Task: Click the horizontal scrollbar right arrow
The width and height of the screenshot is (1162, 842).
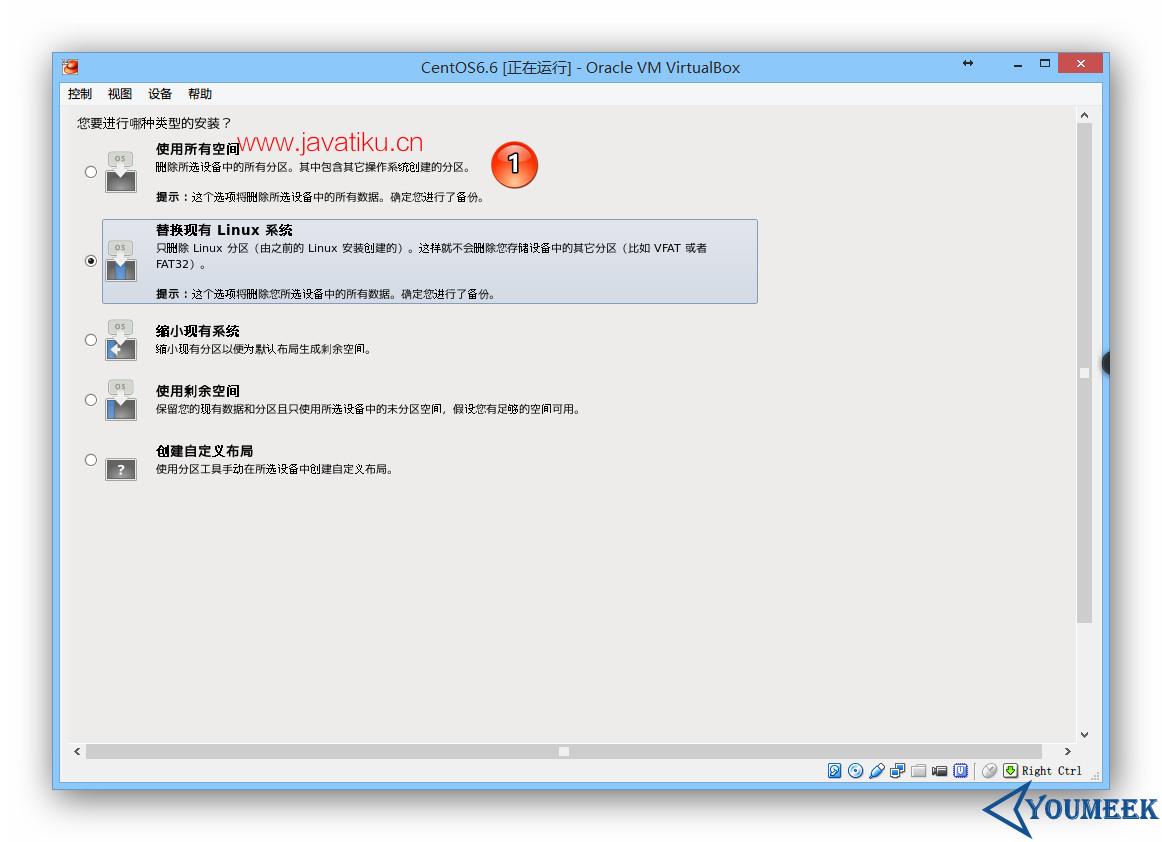Action: pos(1067,752)
